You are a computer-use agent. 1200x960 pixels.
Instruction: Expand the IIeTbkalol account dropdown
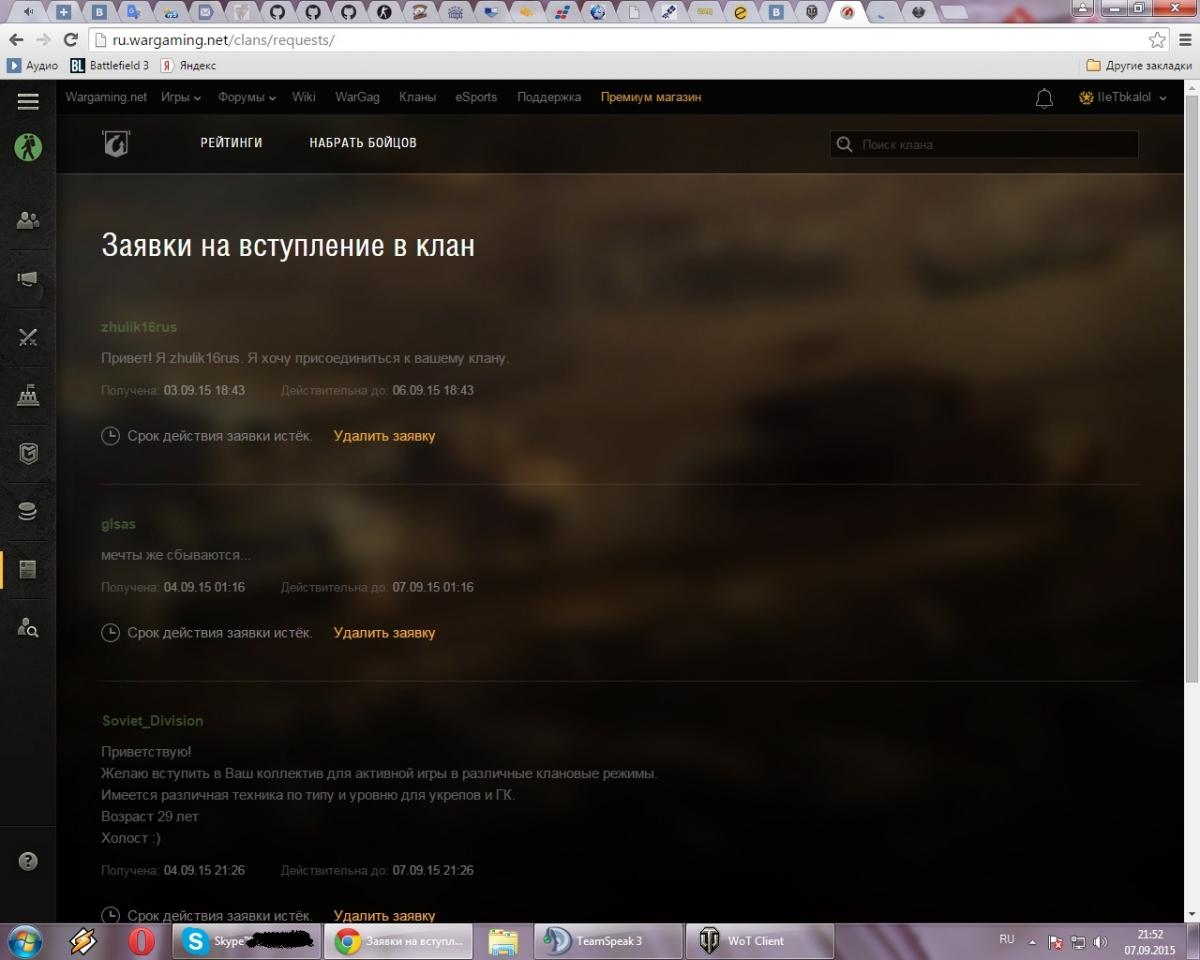pos(1123,98)
